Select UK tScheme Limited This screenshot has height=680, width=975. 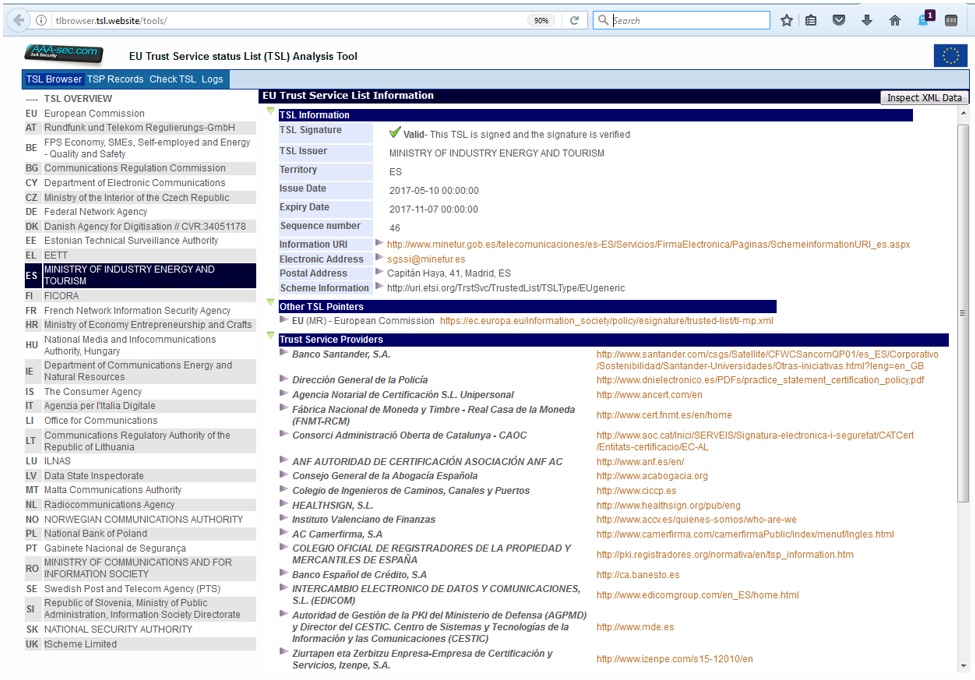pos(140,644)
